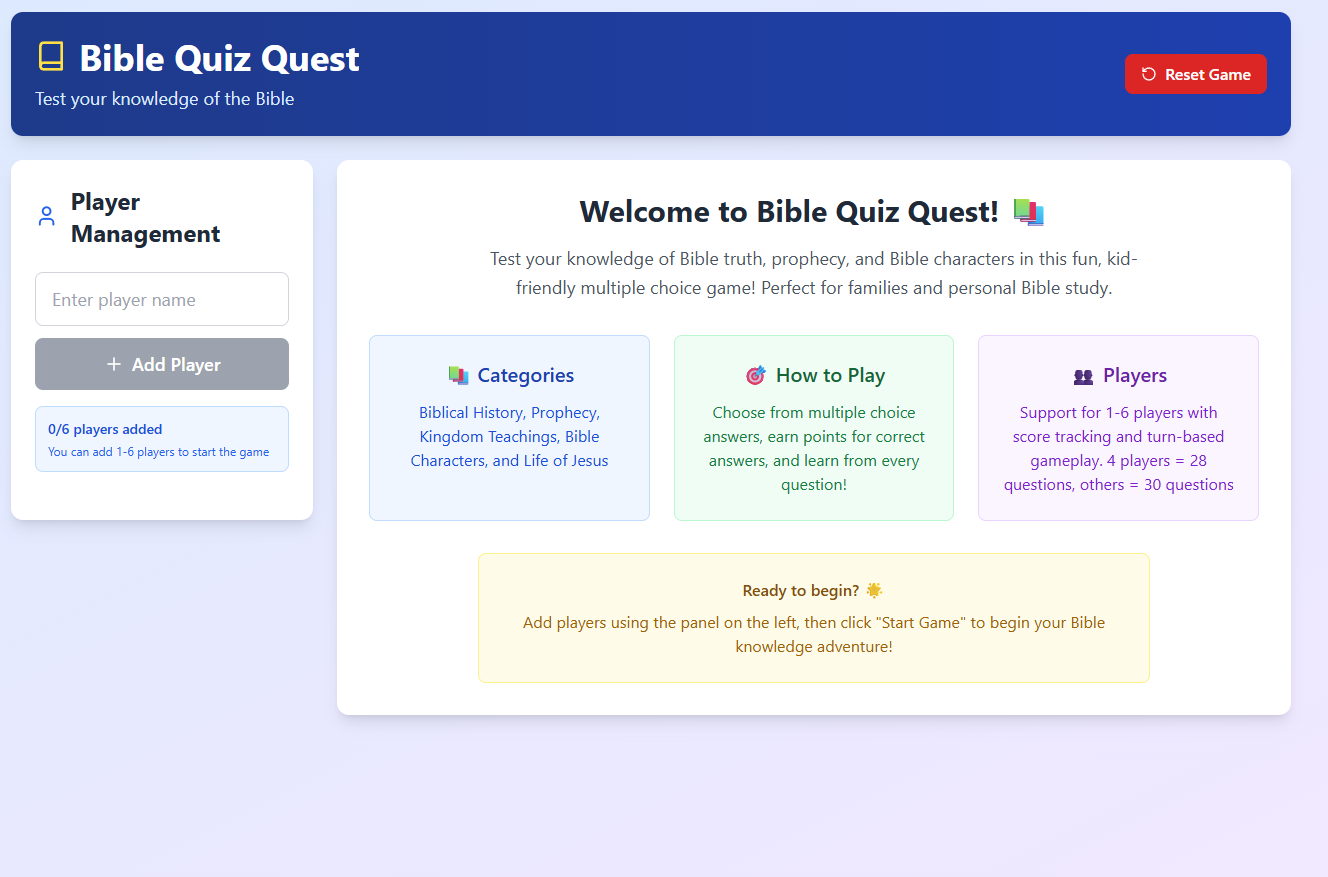Click the books emoji after Welcome to Bible Quiz Quest
Screen dimensions: 1328x877
pyautogui.click(x=1029, y=211)
